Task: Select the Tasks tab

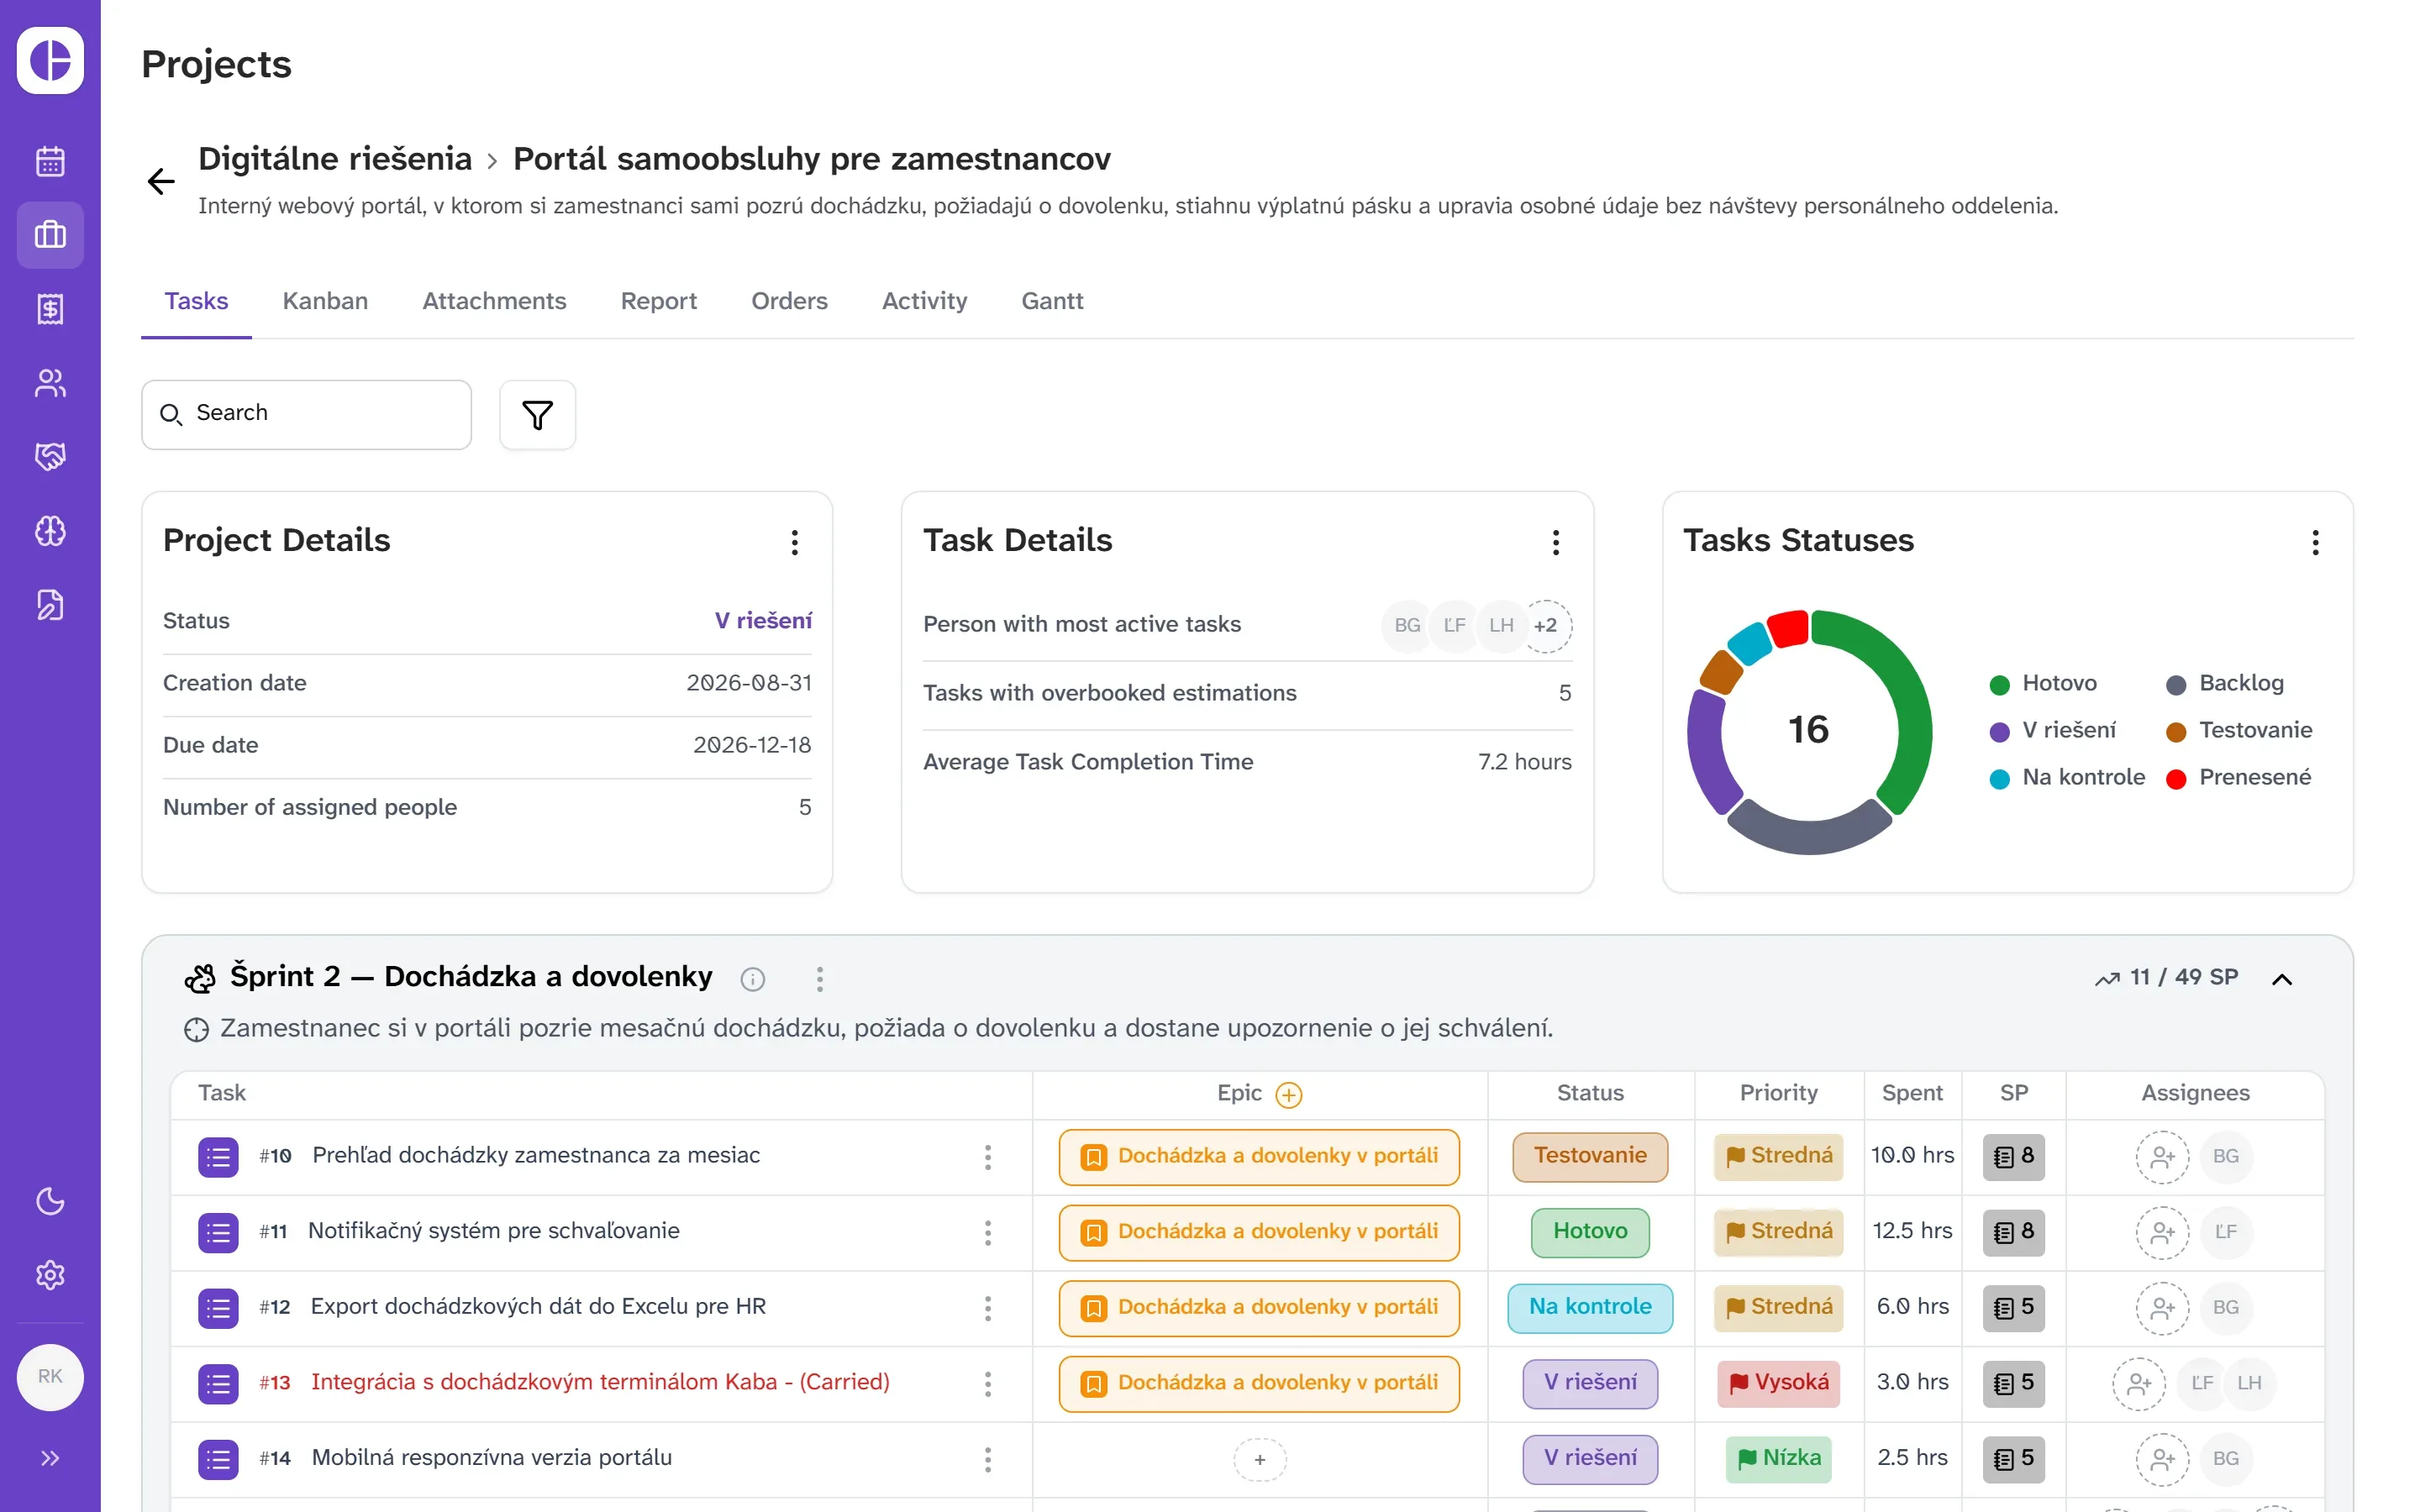Action: click(196, 301)
